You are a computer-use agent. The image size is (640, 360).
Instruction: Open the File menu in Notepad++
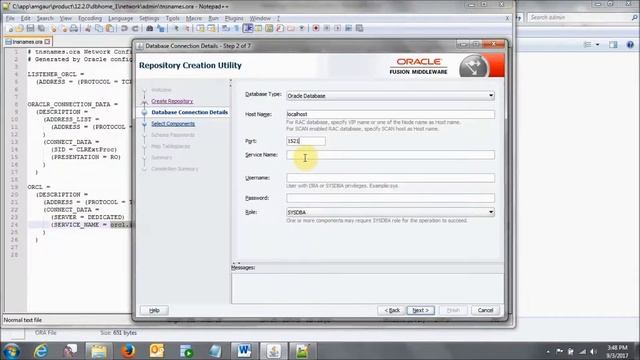tap(10, 18)
